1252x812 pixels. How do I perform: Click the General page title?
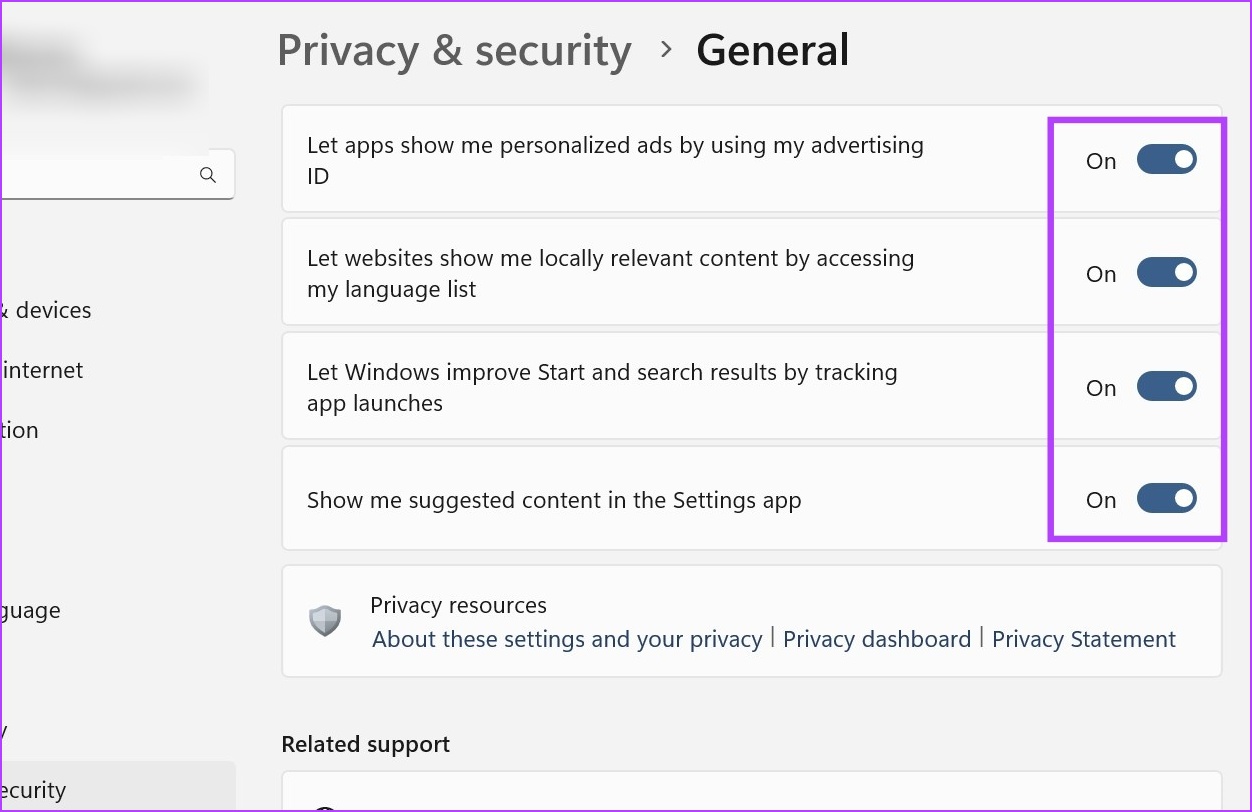point(773,50)
